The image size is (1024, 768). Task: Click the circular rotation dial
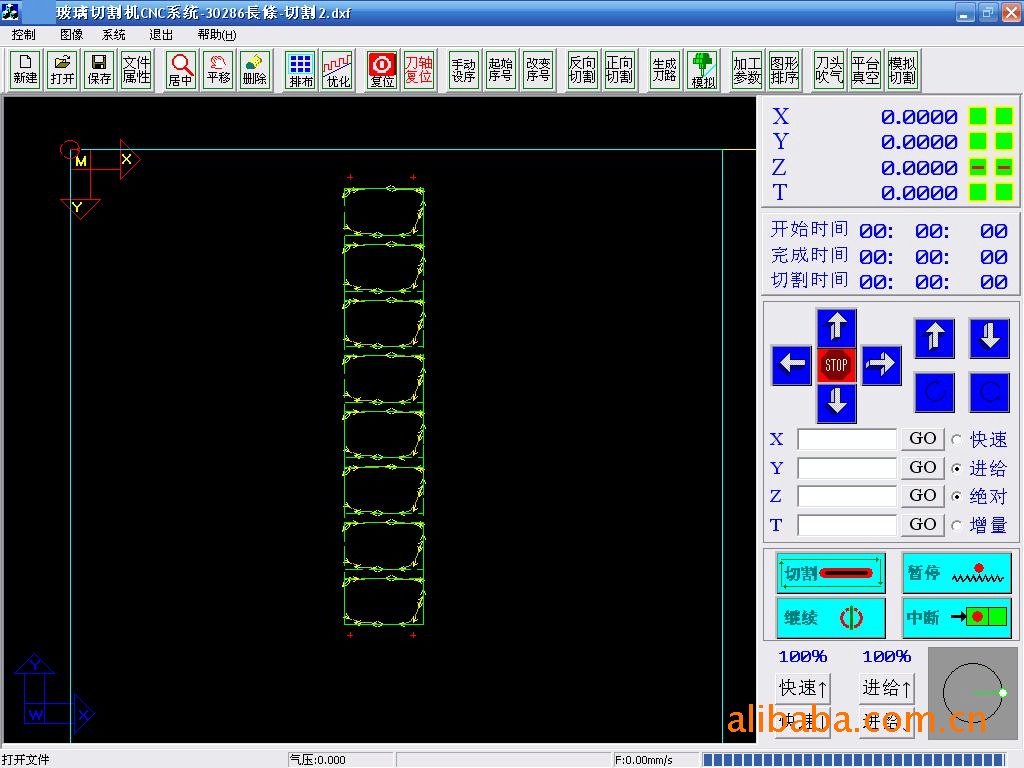click(x=973, y=693)
